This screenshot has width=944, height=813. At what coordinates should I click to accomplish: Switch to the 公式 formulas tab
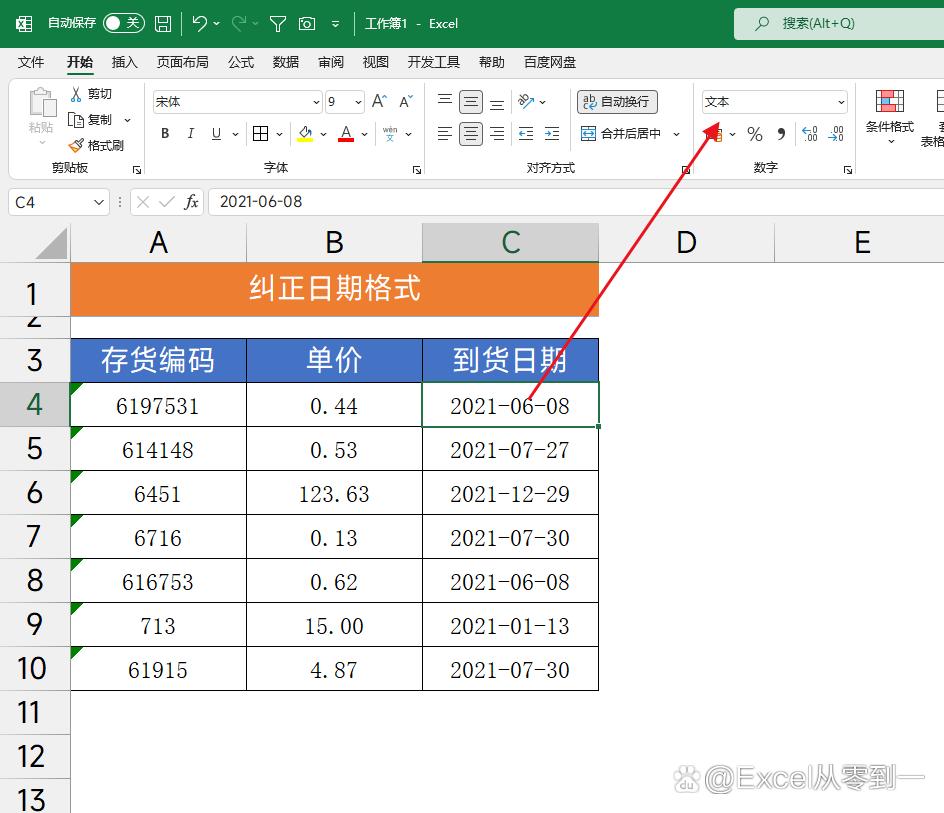pyautogui.click(x=241, y=62)
